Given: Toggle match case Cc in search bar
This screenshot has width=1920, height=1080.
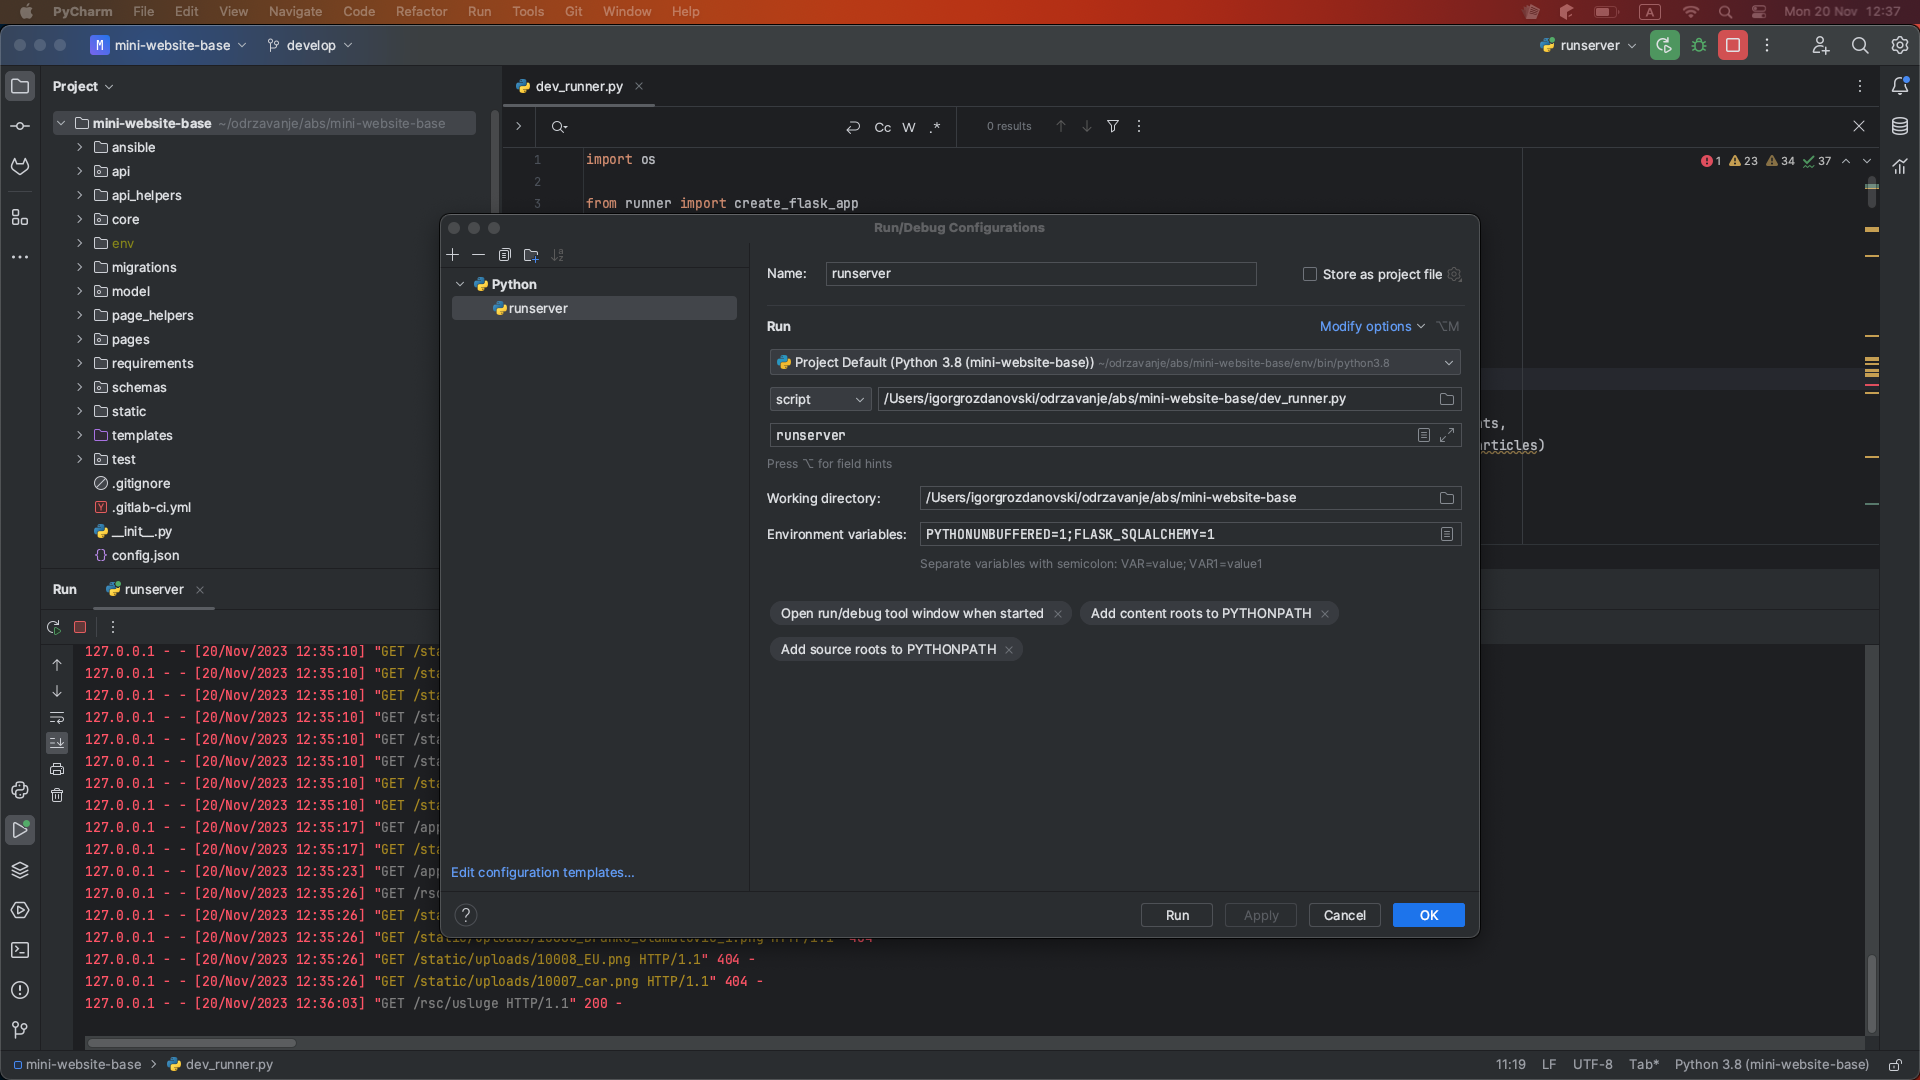Looking at the screenshot, I should click(x=883, y=127).
